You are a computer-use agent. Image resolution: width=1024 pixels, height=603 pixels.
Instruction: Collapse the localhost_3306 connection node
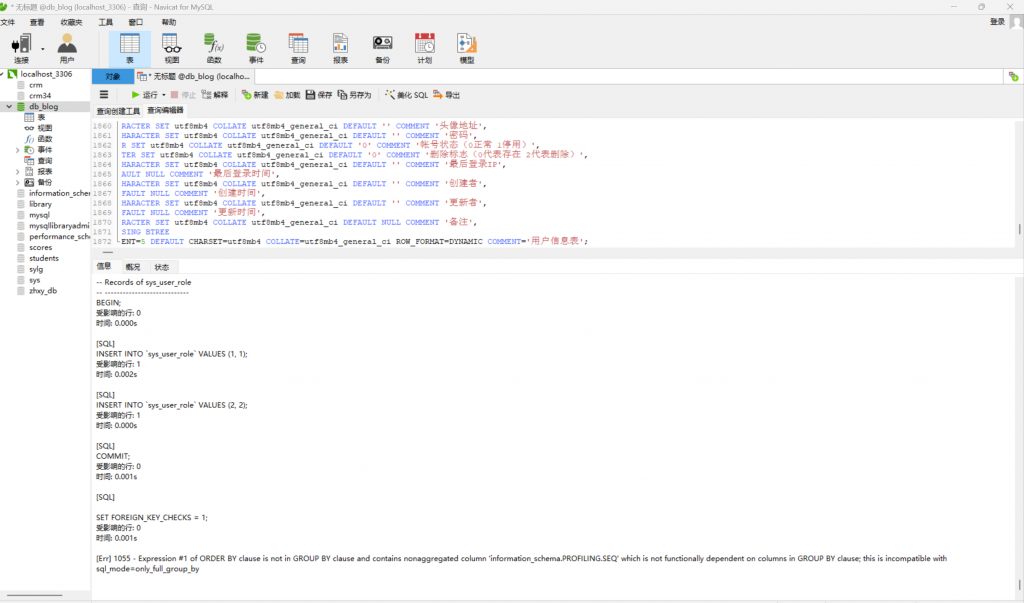click(3, 74)
